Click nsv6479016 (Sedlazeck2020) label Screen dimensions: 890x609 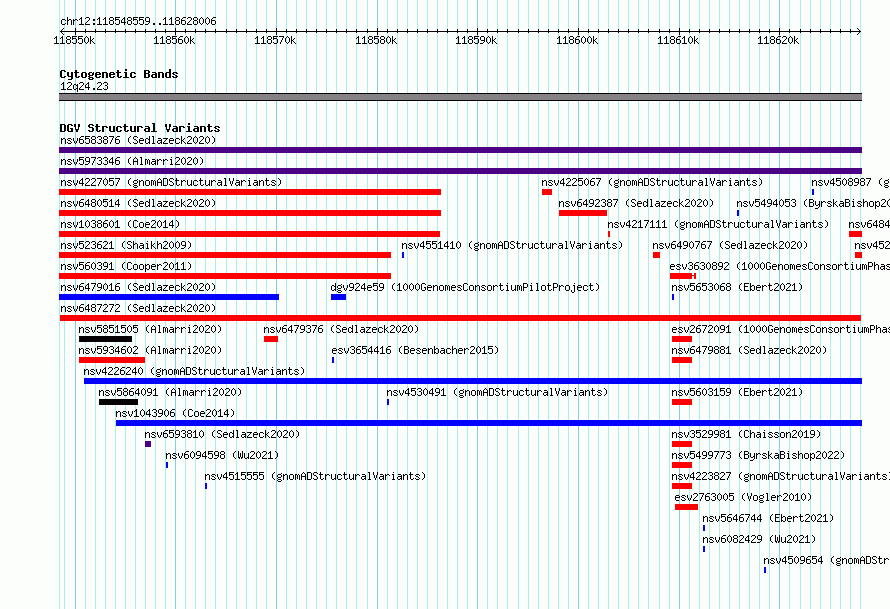[x=138, y=287]
